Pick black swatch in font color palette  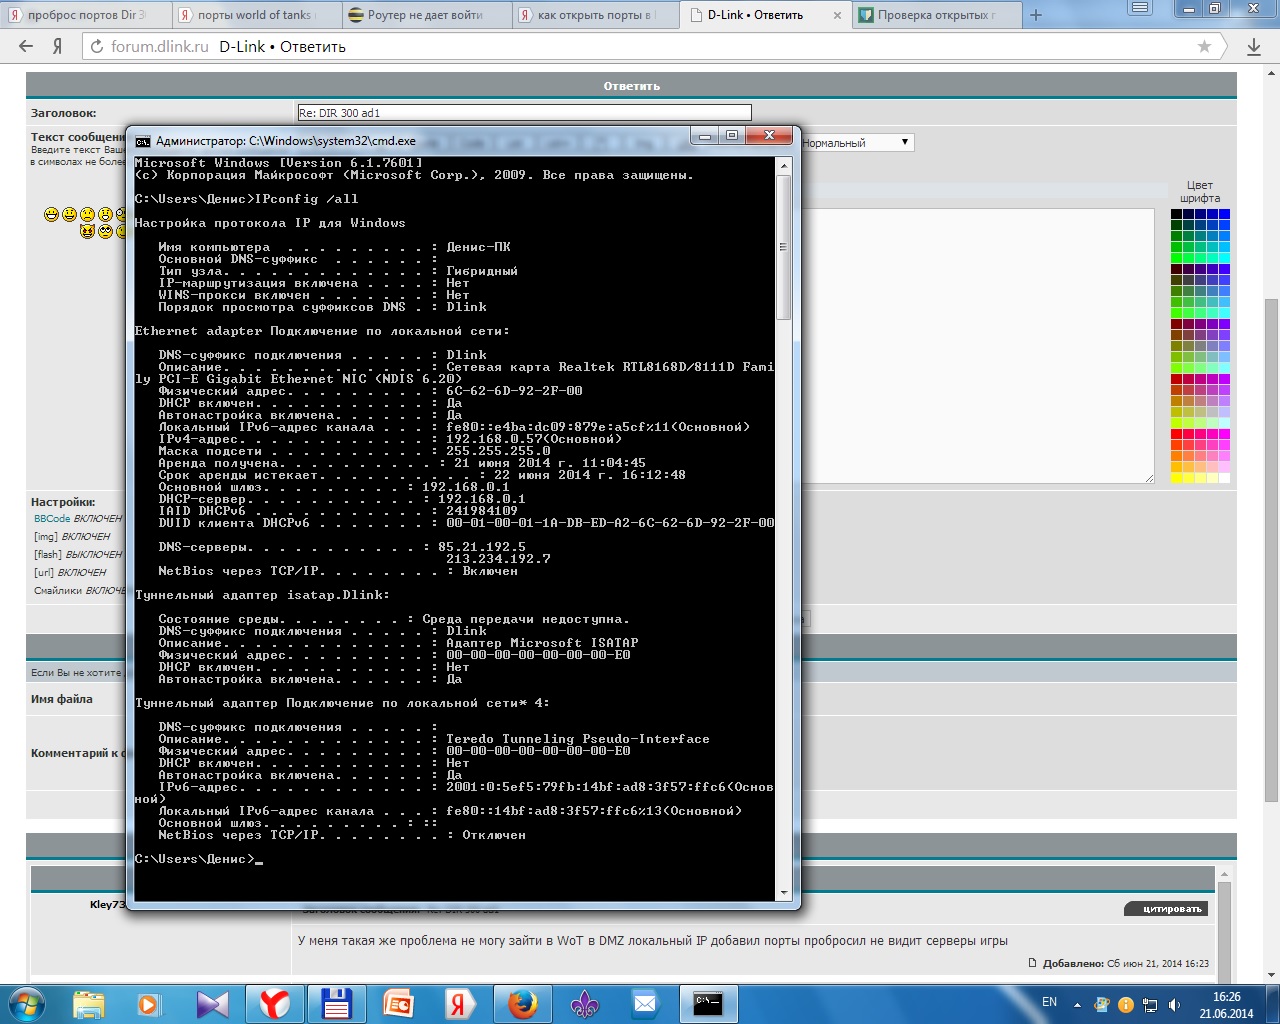[x=1176, y=214]
